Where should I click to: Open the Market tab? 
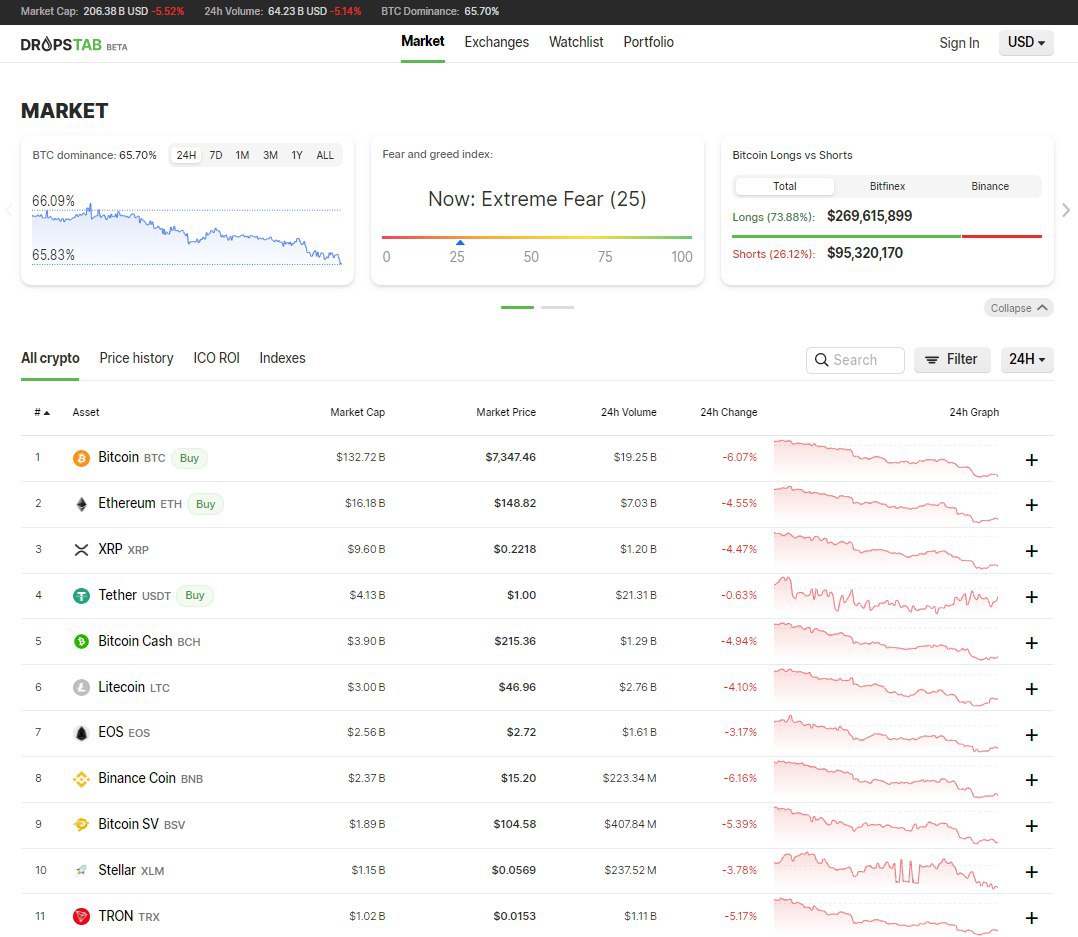[423, 42]
